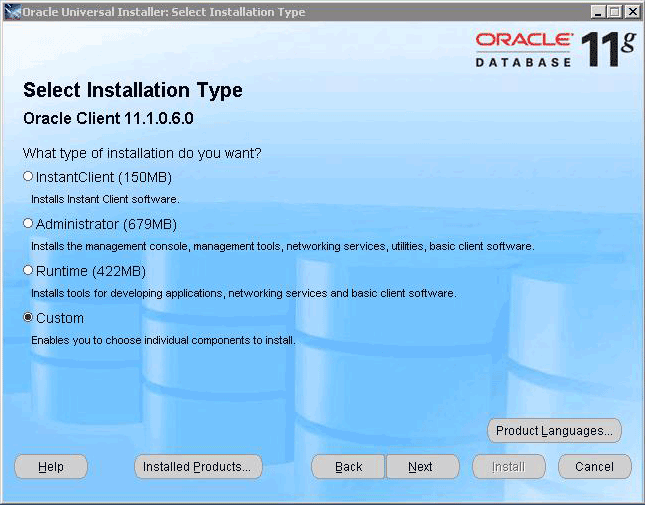View Installed Products list
The height and width of the screenshot is (505, 645).
click(x=198, y=467)
